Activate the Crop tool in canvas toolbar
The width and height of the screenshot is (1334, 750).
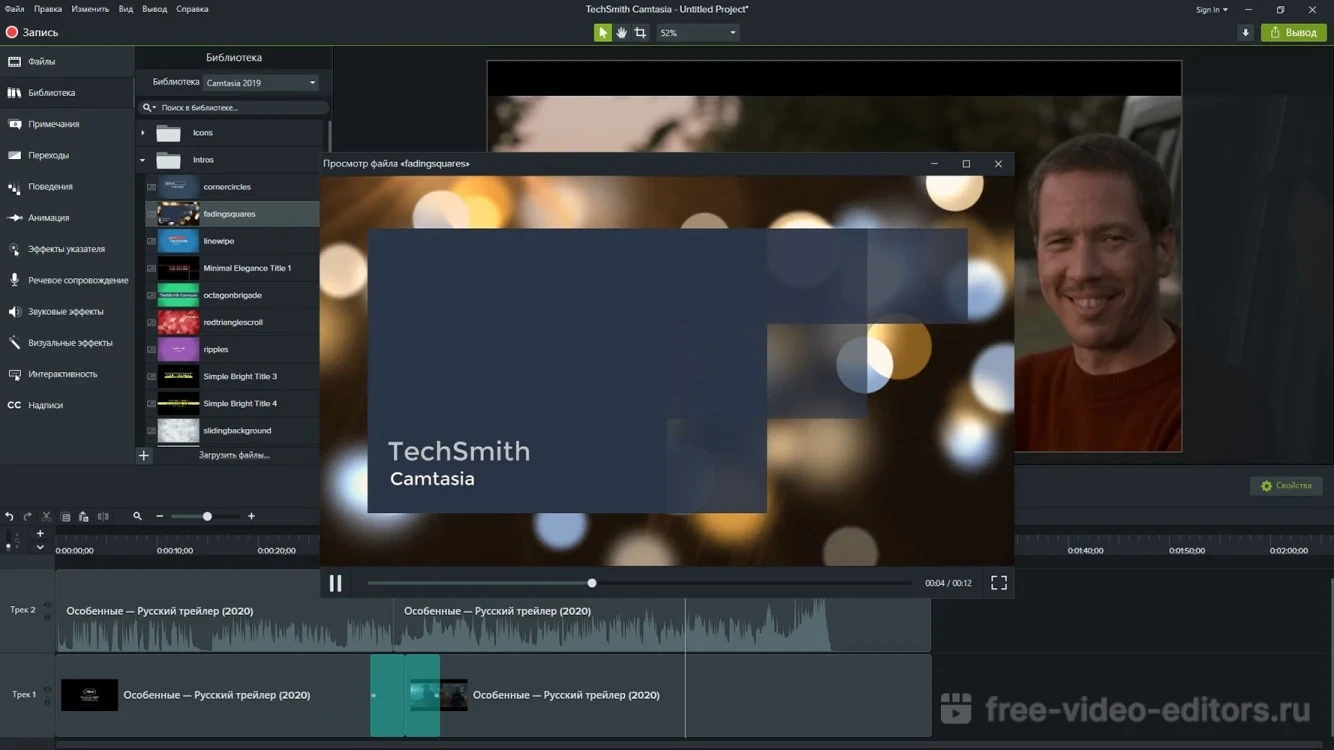coord(640,32)
